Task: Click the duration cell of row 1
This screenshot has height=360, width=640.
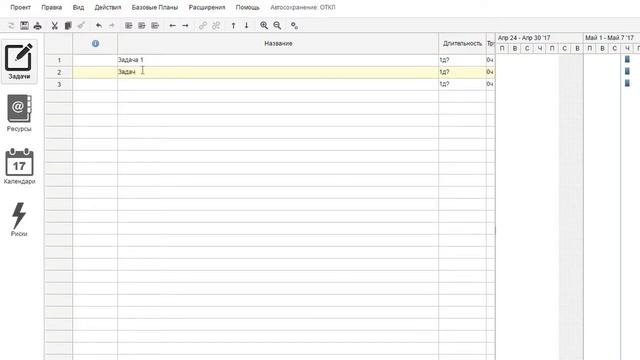Action: pyautogui.click(x=462, y=60)
